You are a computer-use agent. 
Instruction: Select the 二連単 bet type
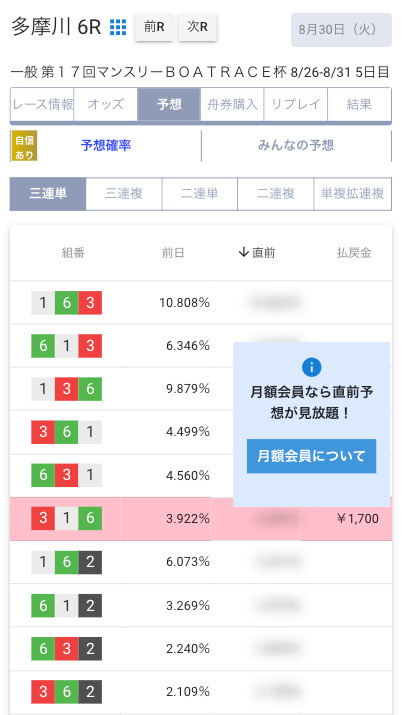200,194
